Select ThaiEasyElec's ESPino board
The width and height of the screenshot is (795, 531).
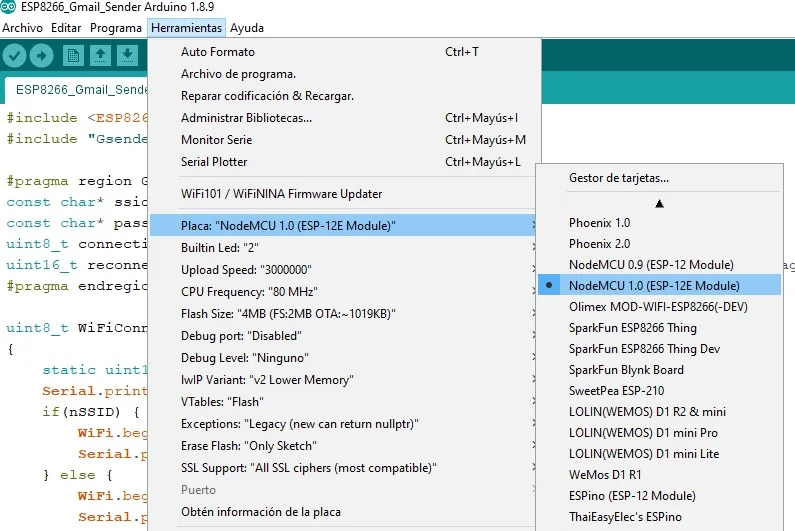point(659,517)
